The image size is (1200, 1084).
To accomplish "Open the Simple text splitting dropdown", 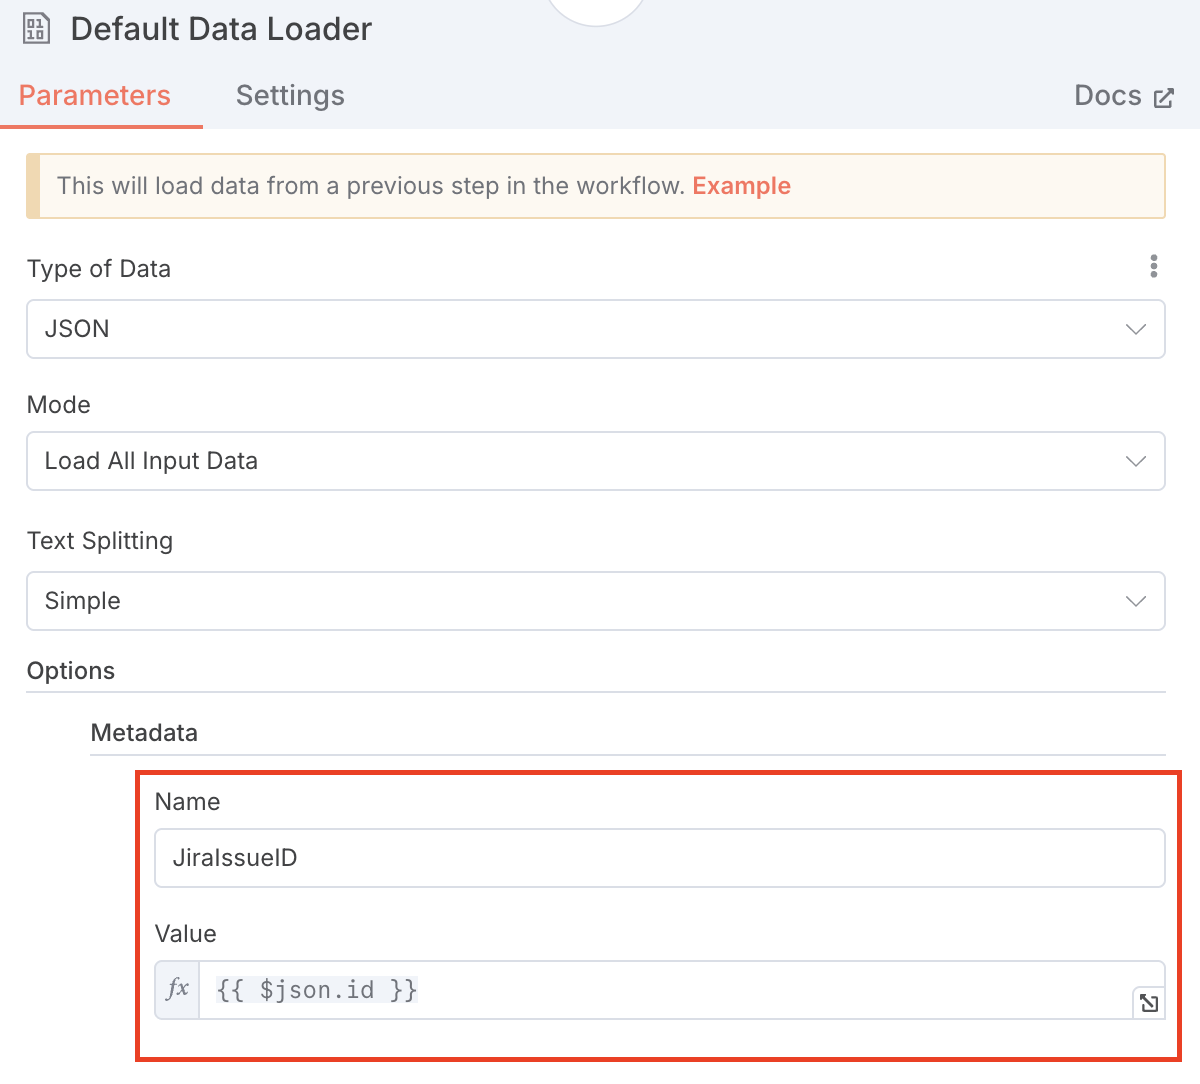I will tap(595, 601).
